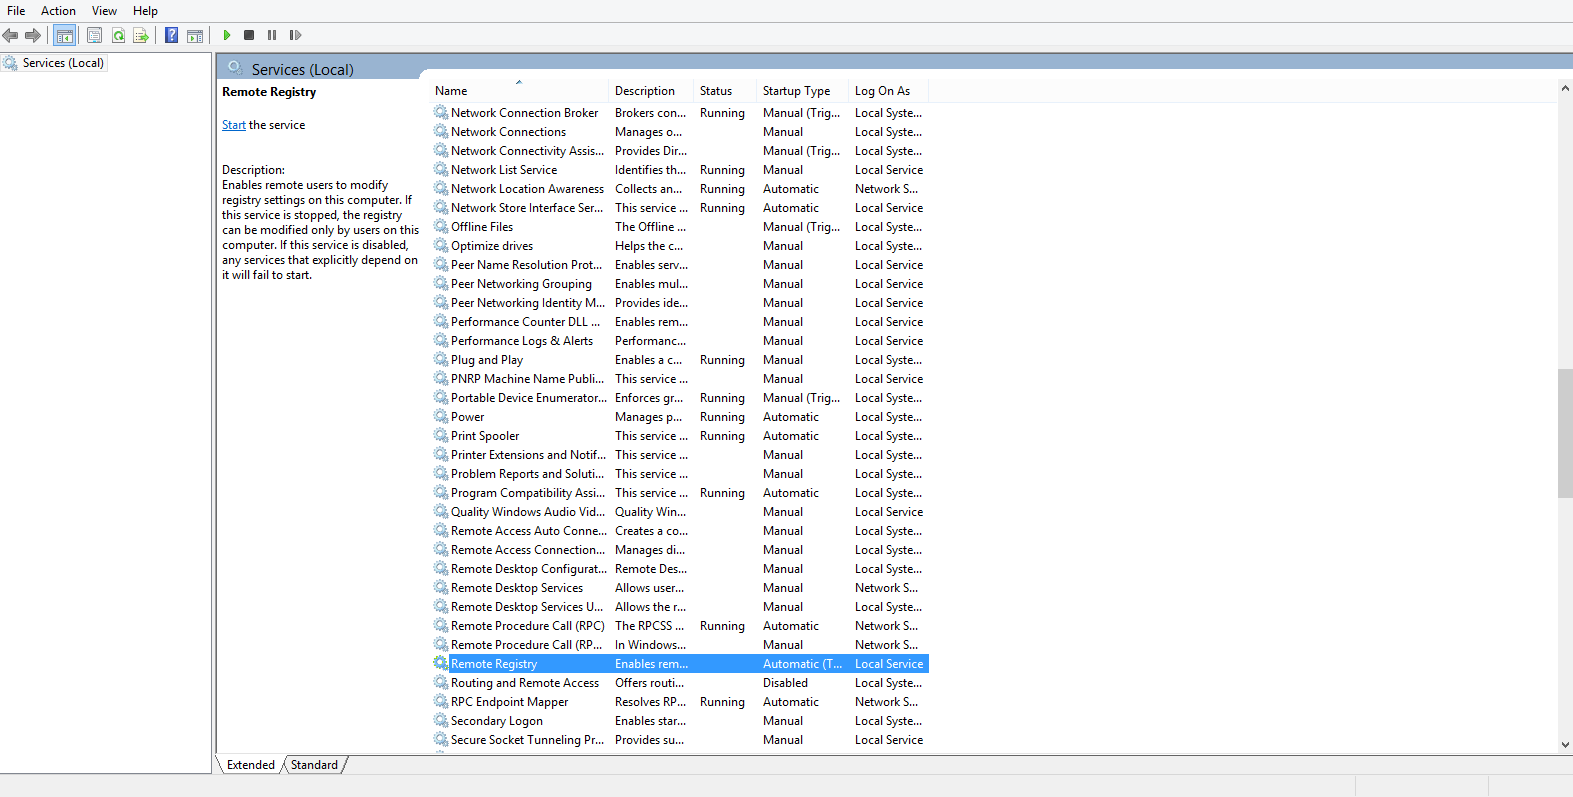This screenshot has width=1573, height=797.
Task: Click the Start the service link
Action: (233, 125)
